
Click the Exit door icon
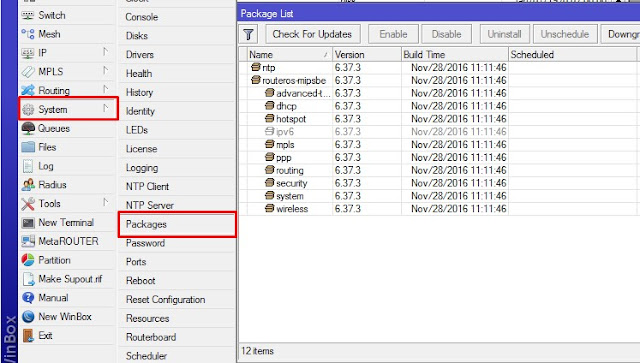(x=28, y=336)
